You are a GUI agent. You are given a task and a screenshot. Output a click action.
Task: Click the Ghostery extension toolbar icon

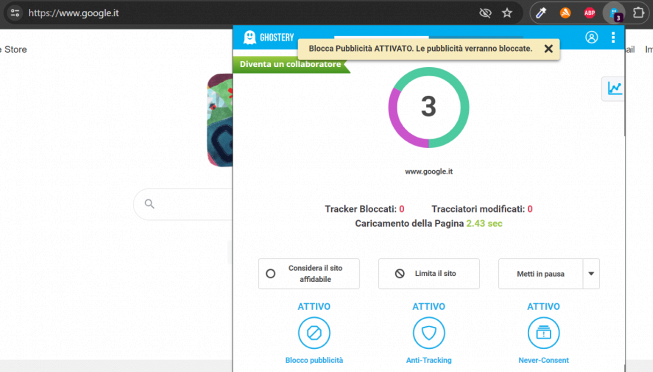click(x=615, y=14)
